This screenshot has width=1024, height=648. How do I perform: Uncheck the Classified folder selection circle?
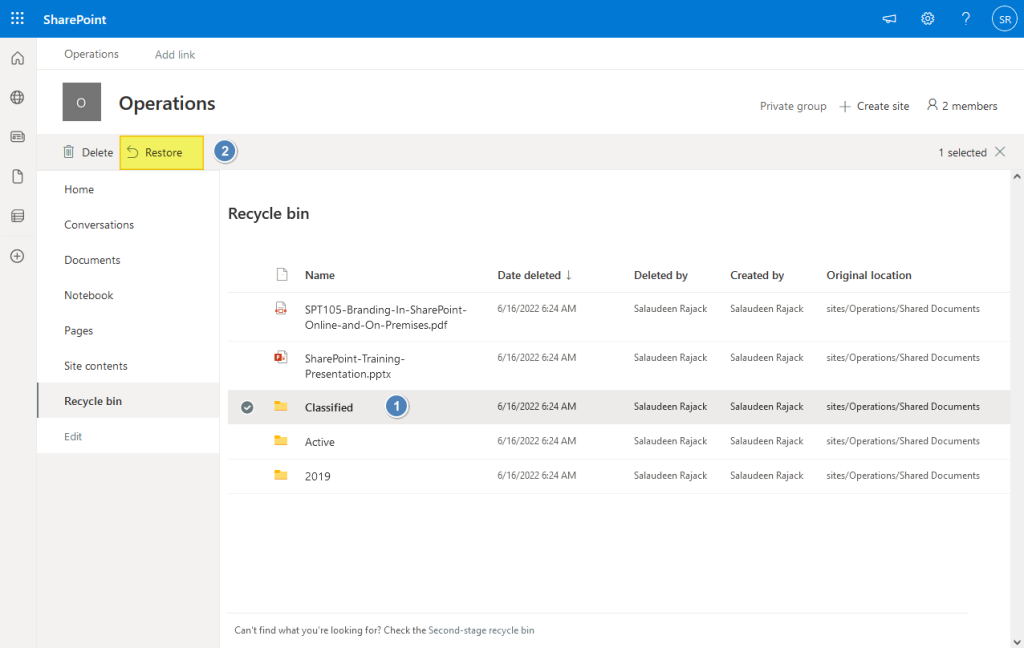247,407
